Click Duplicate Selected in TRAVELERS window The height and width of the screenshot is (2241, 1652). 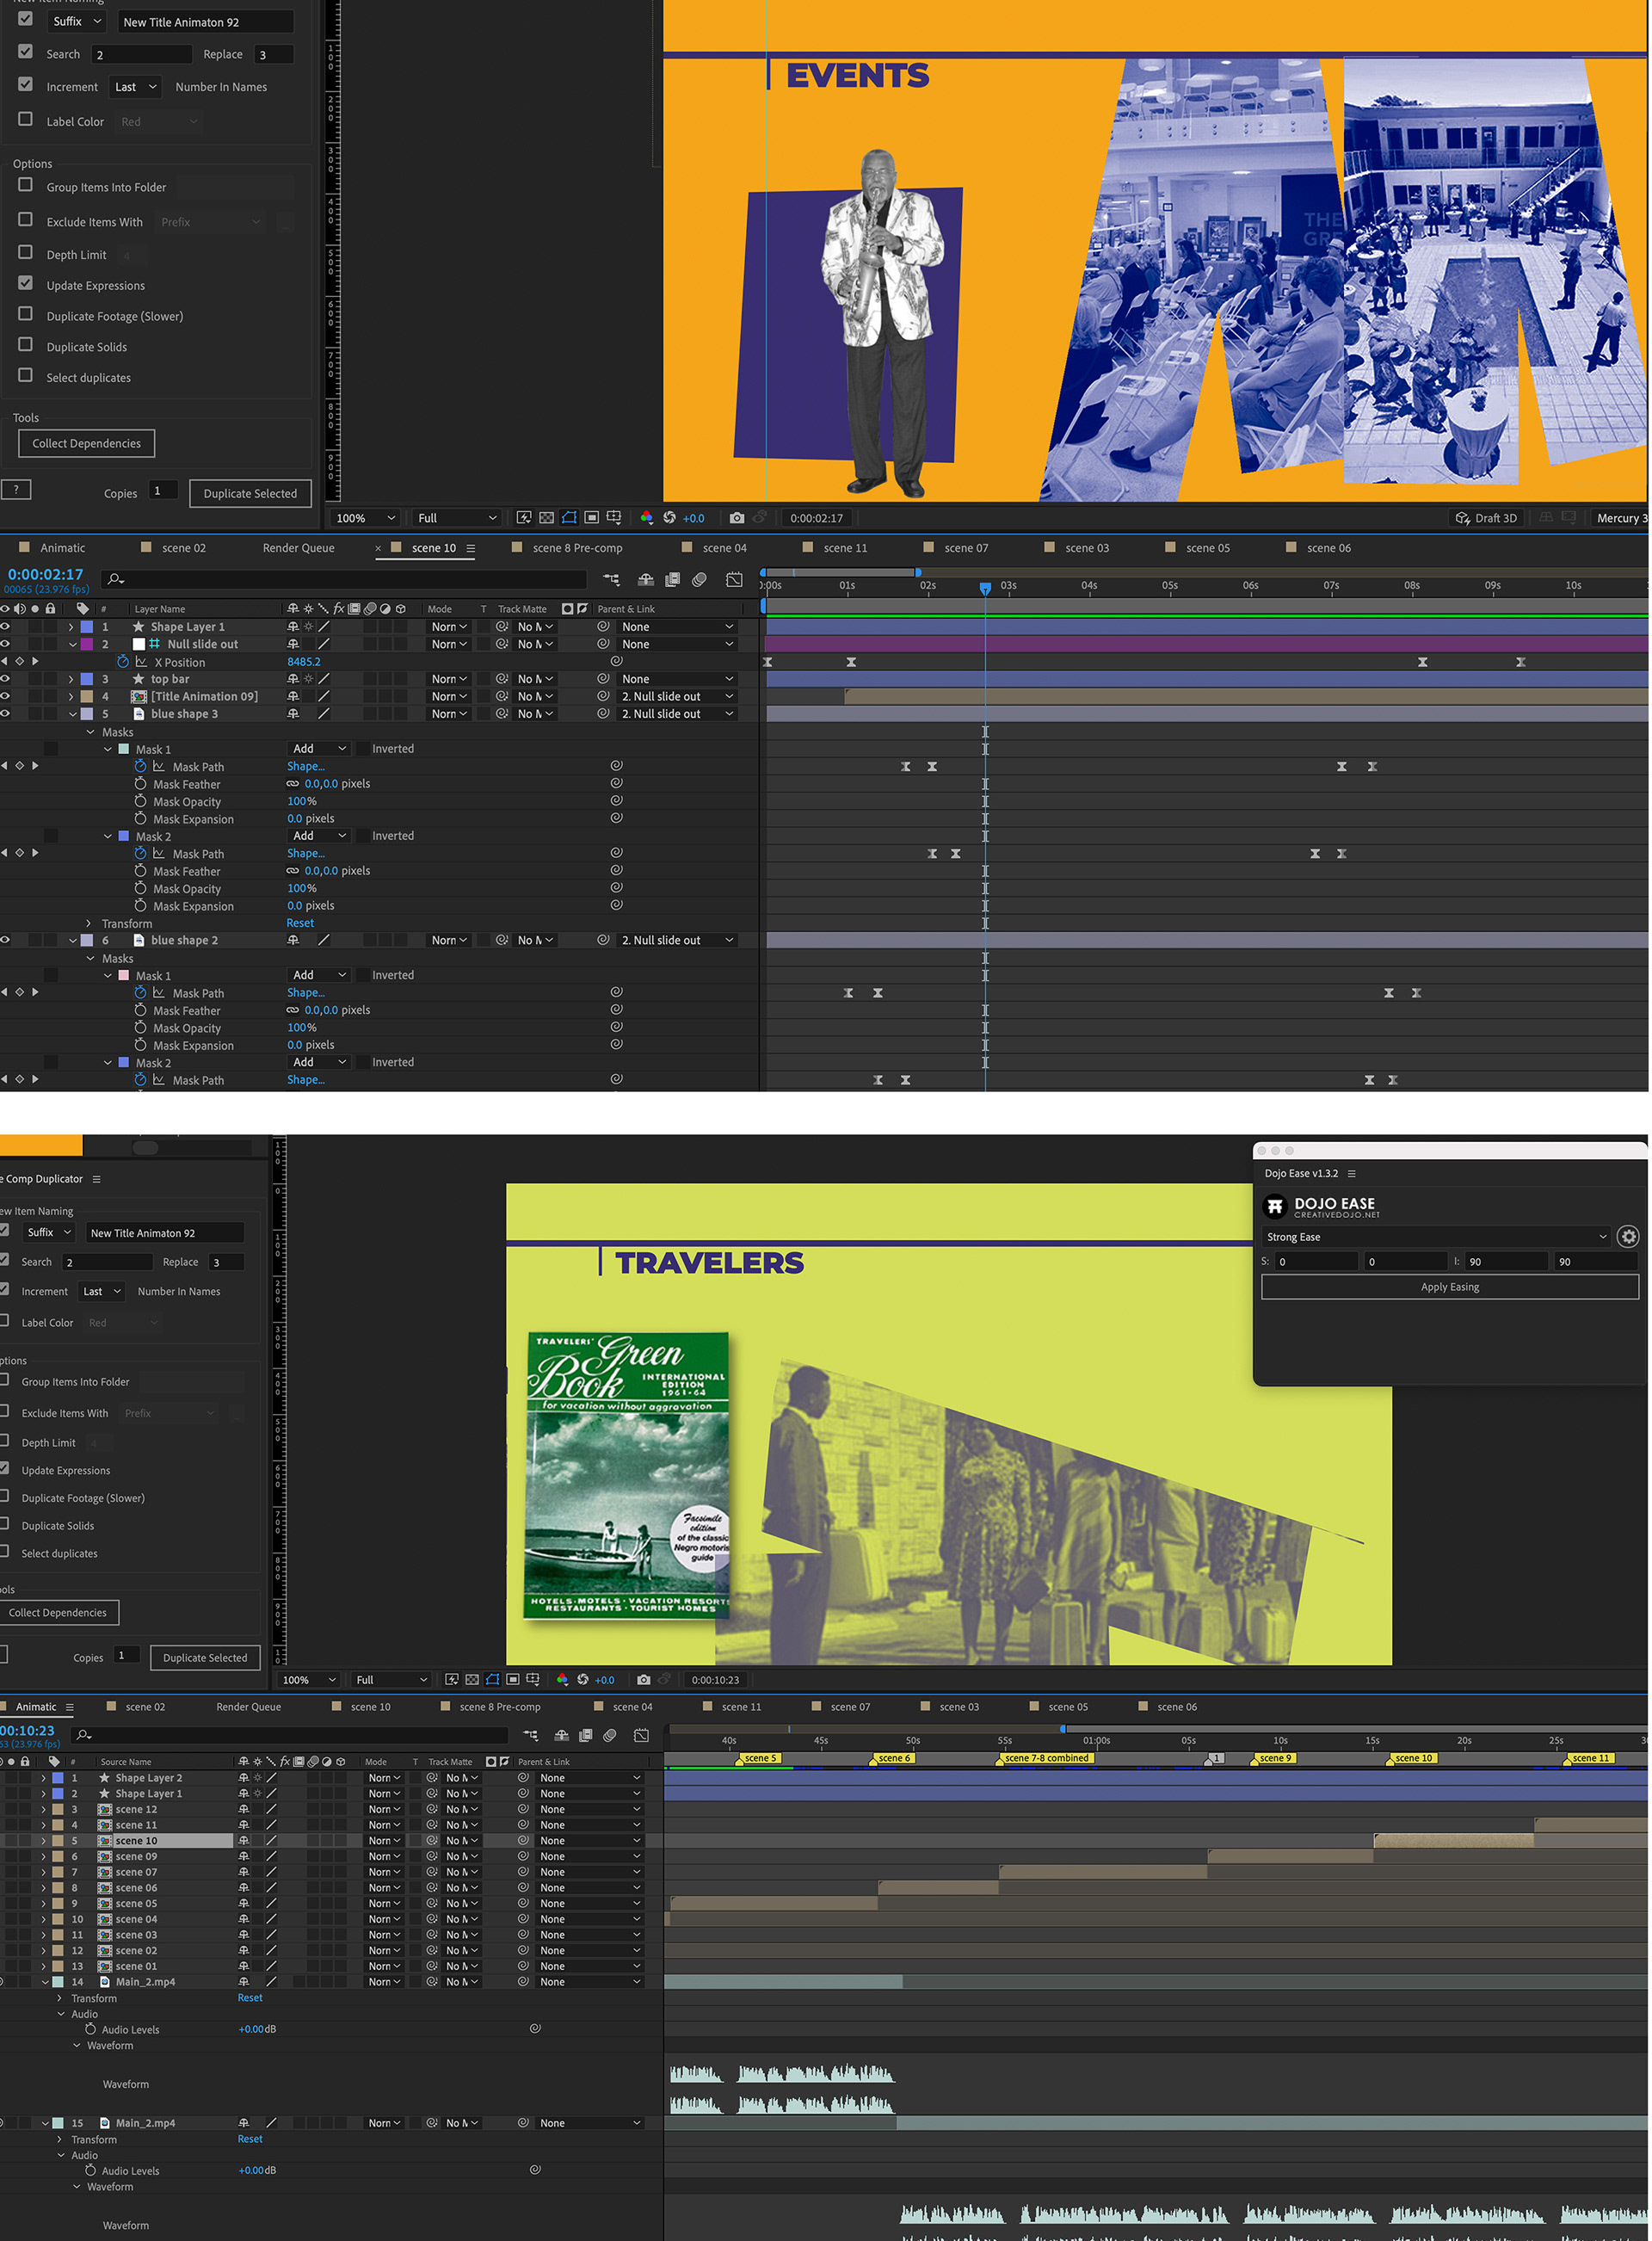[205, 1657]
